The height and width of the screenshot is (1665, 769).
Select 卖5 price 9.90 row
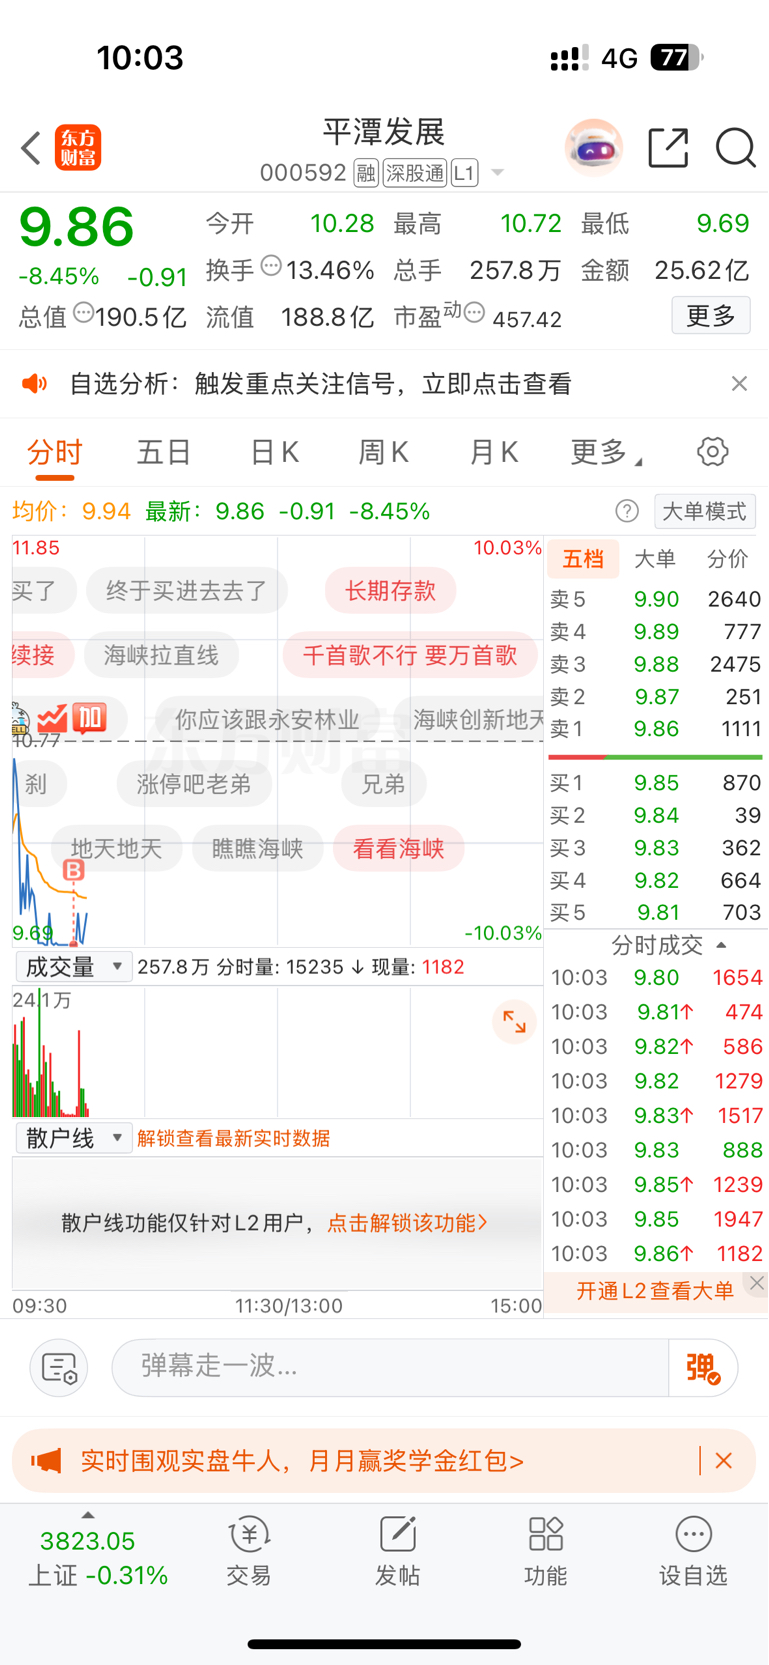[656, 599]
